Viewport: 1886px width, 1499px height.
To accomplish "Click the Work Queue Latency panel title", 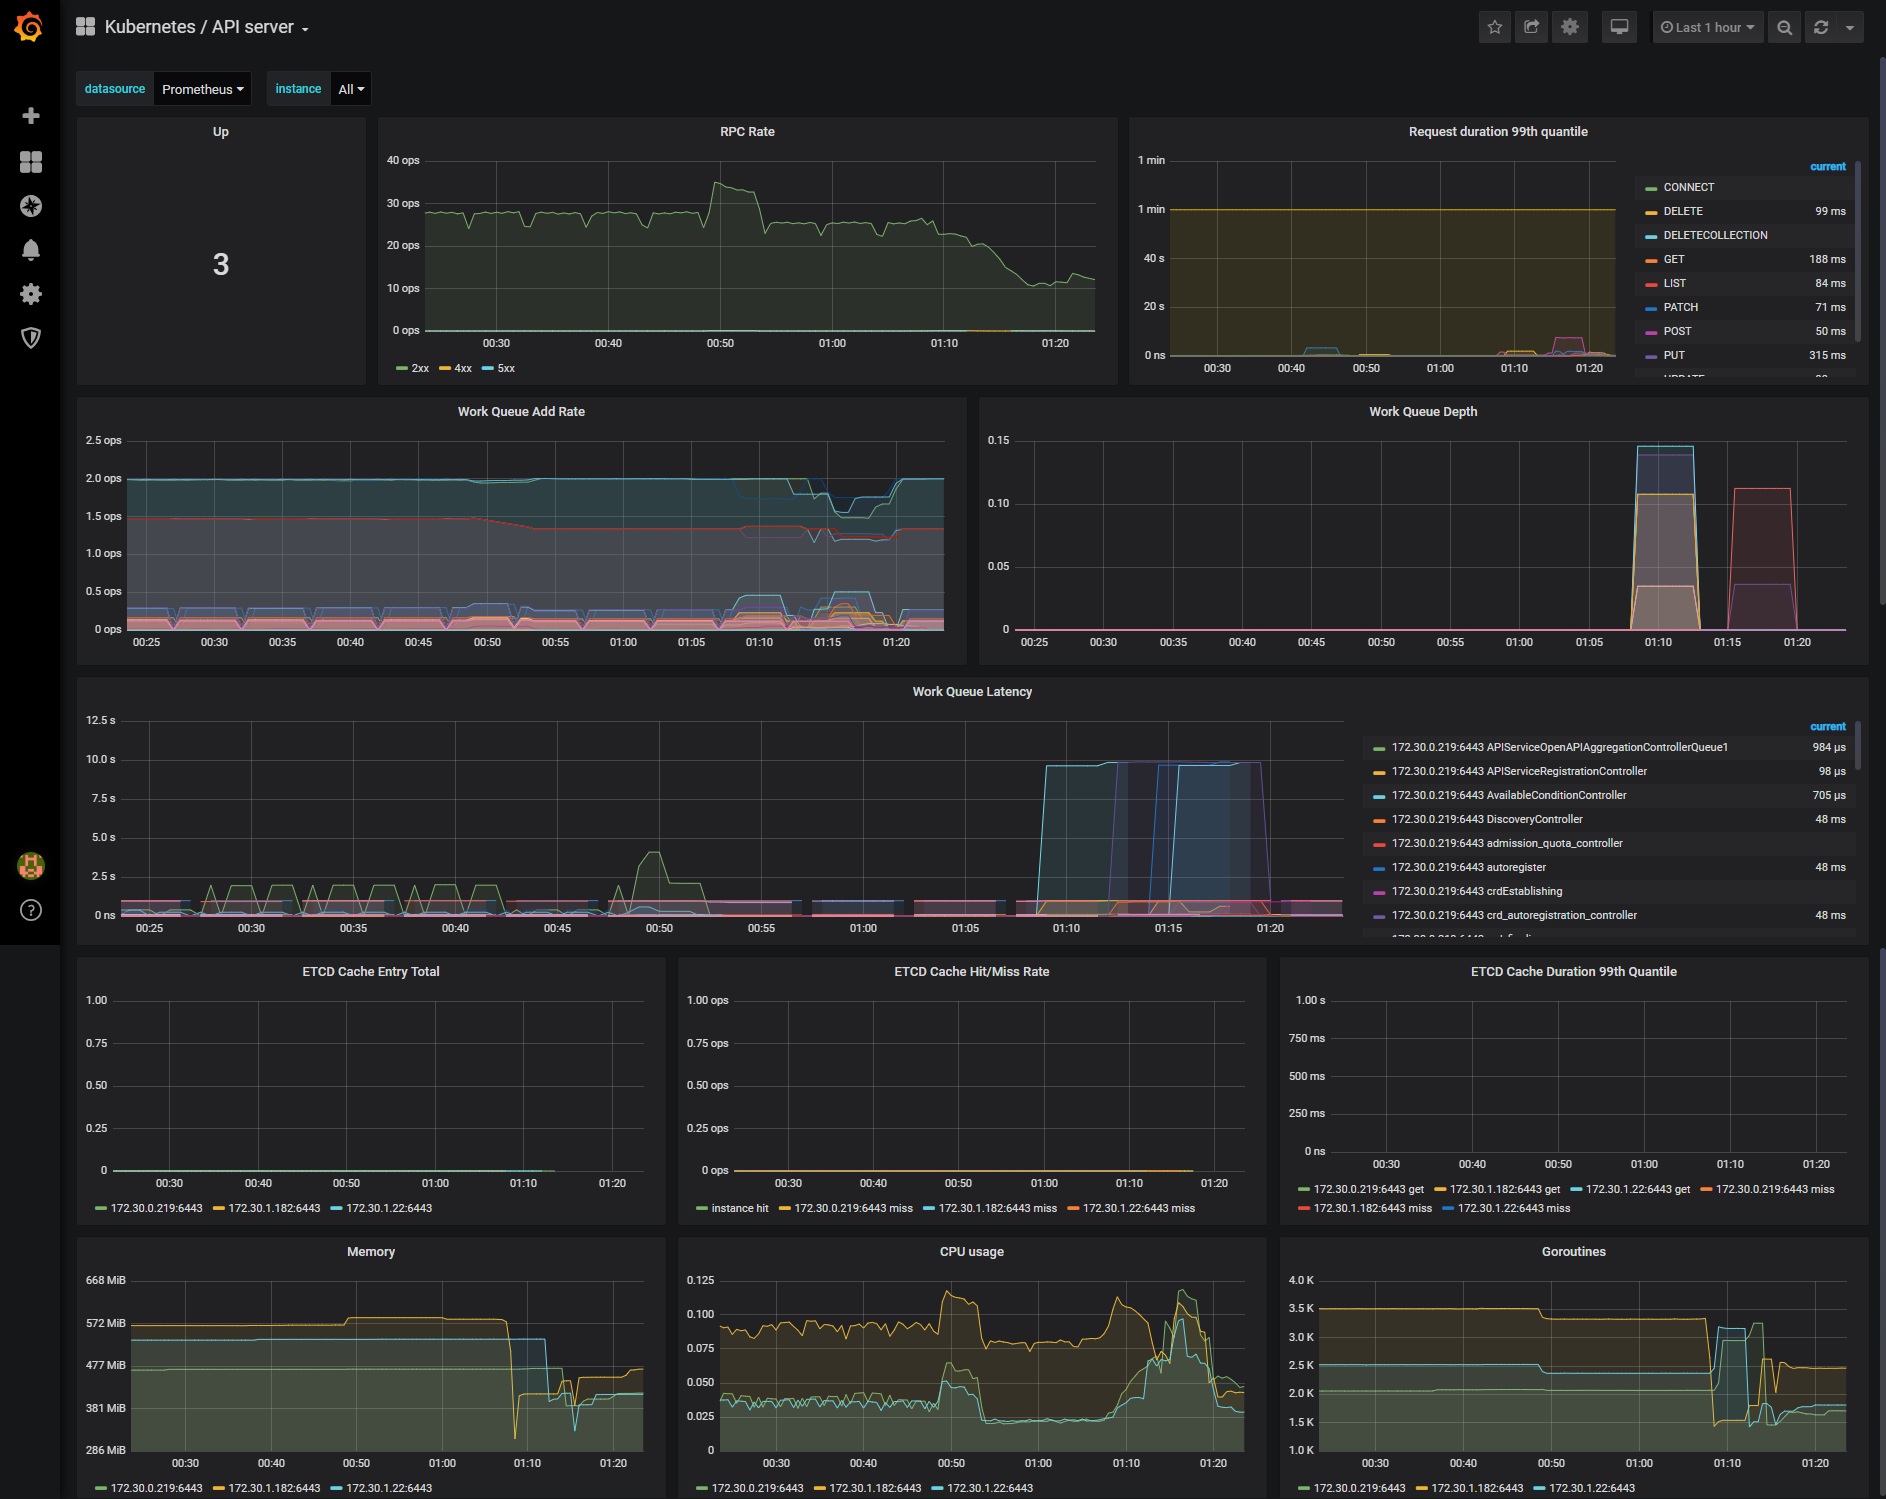I will click(x=972, y=692).
